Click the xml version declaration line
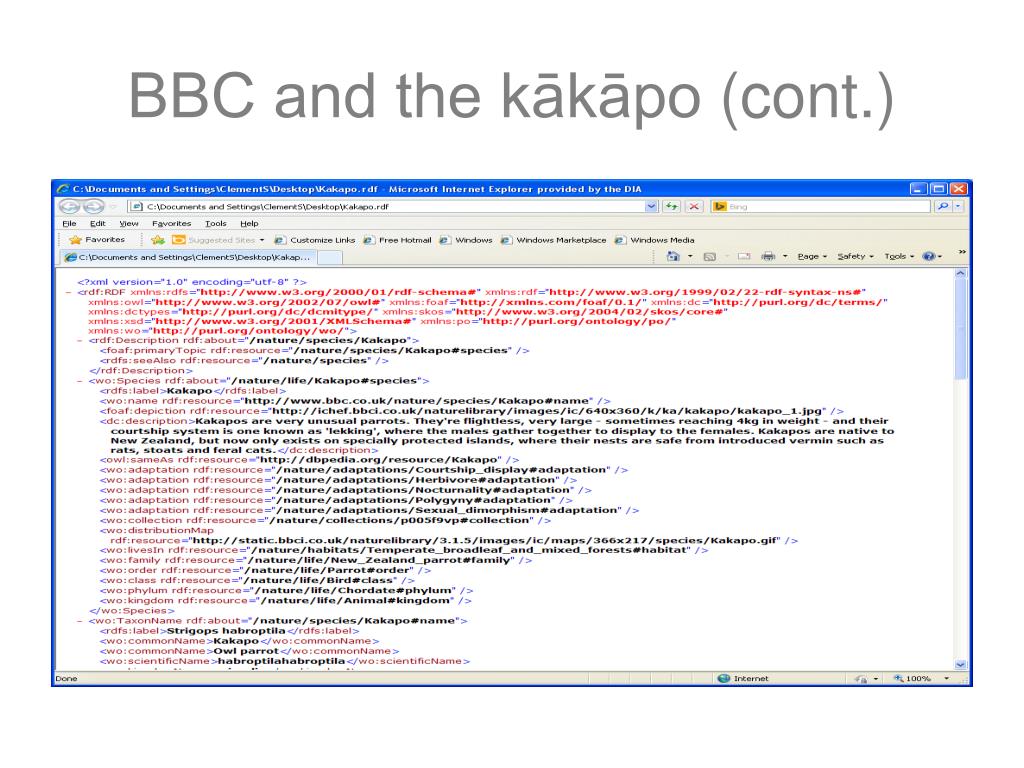1024x768 pixels. (191, 281)
